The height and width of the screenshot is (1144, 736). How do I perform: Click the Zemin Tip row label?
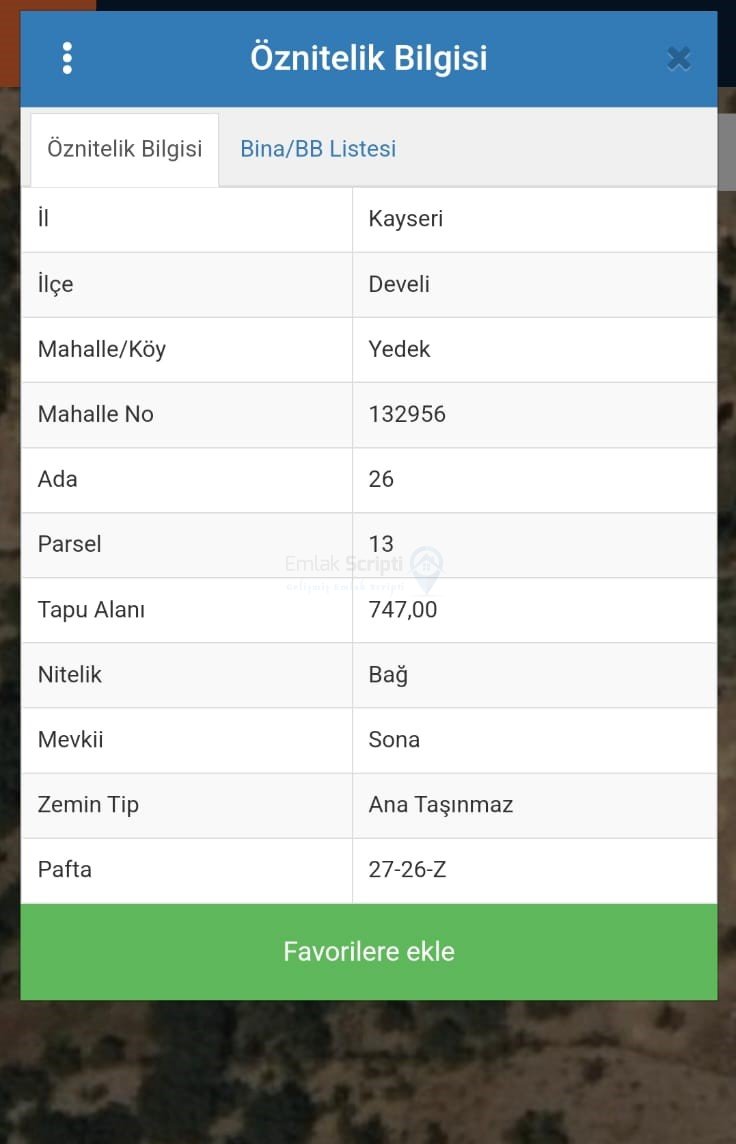coord(88,804)
